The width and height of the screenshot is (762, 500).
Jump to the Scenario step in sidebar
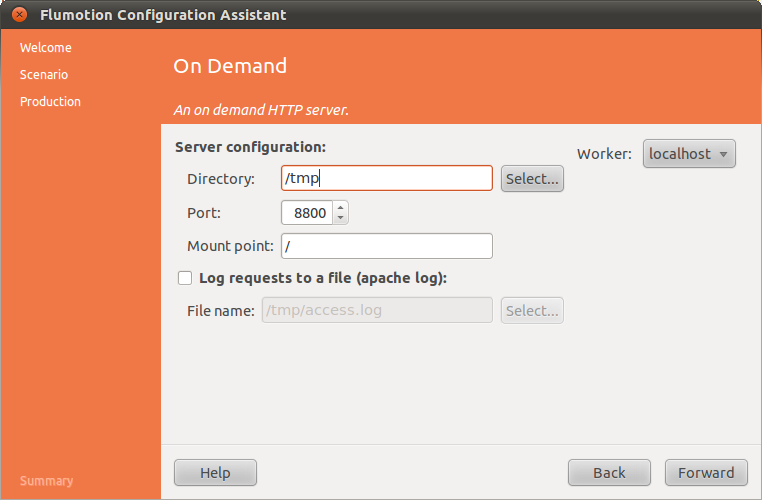tap(44, 74)
